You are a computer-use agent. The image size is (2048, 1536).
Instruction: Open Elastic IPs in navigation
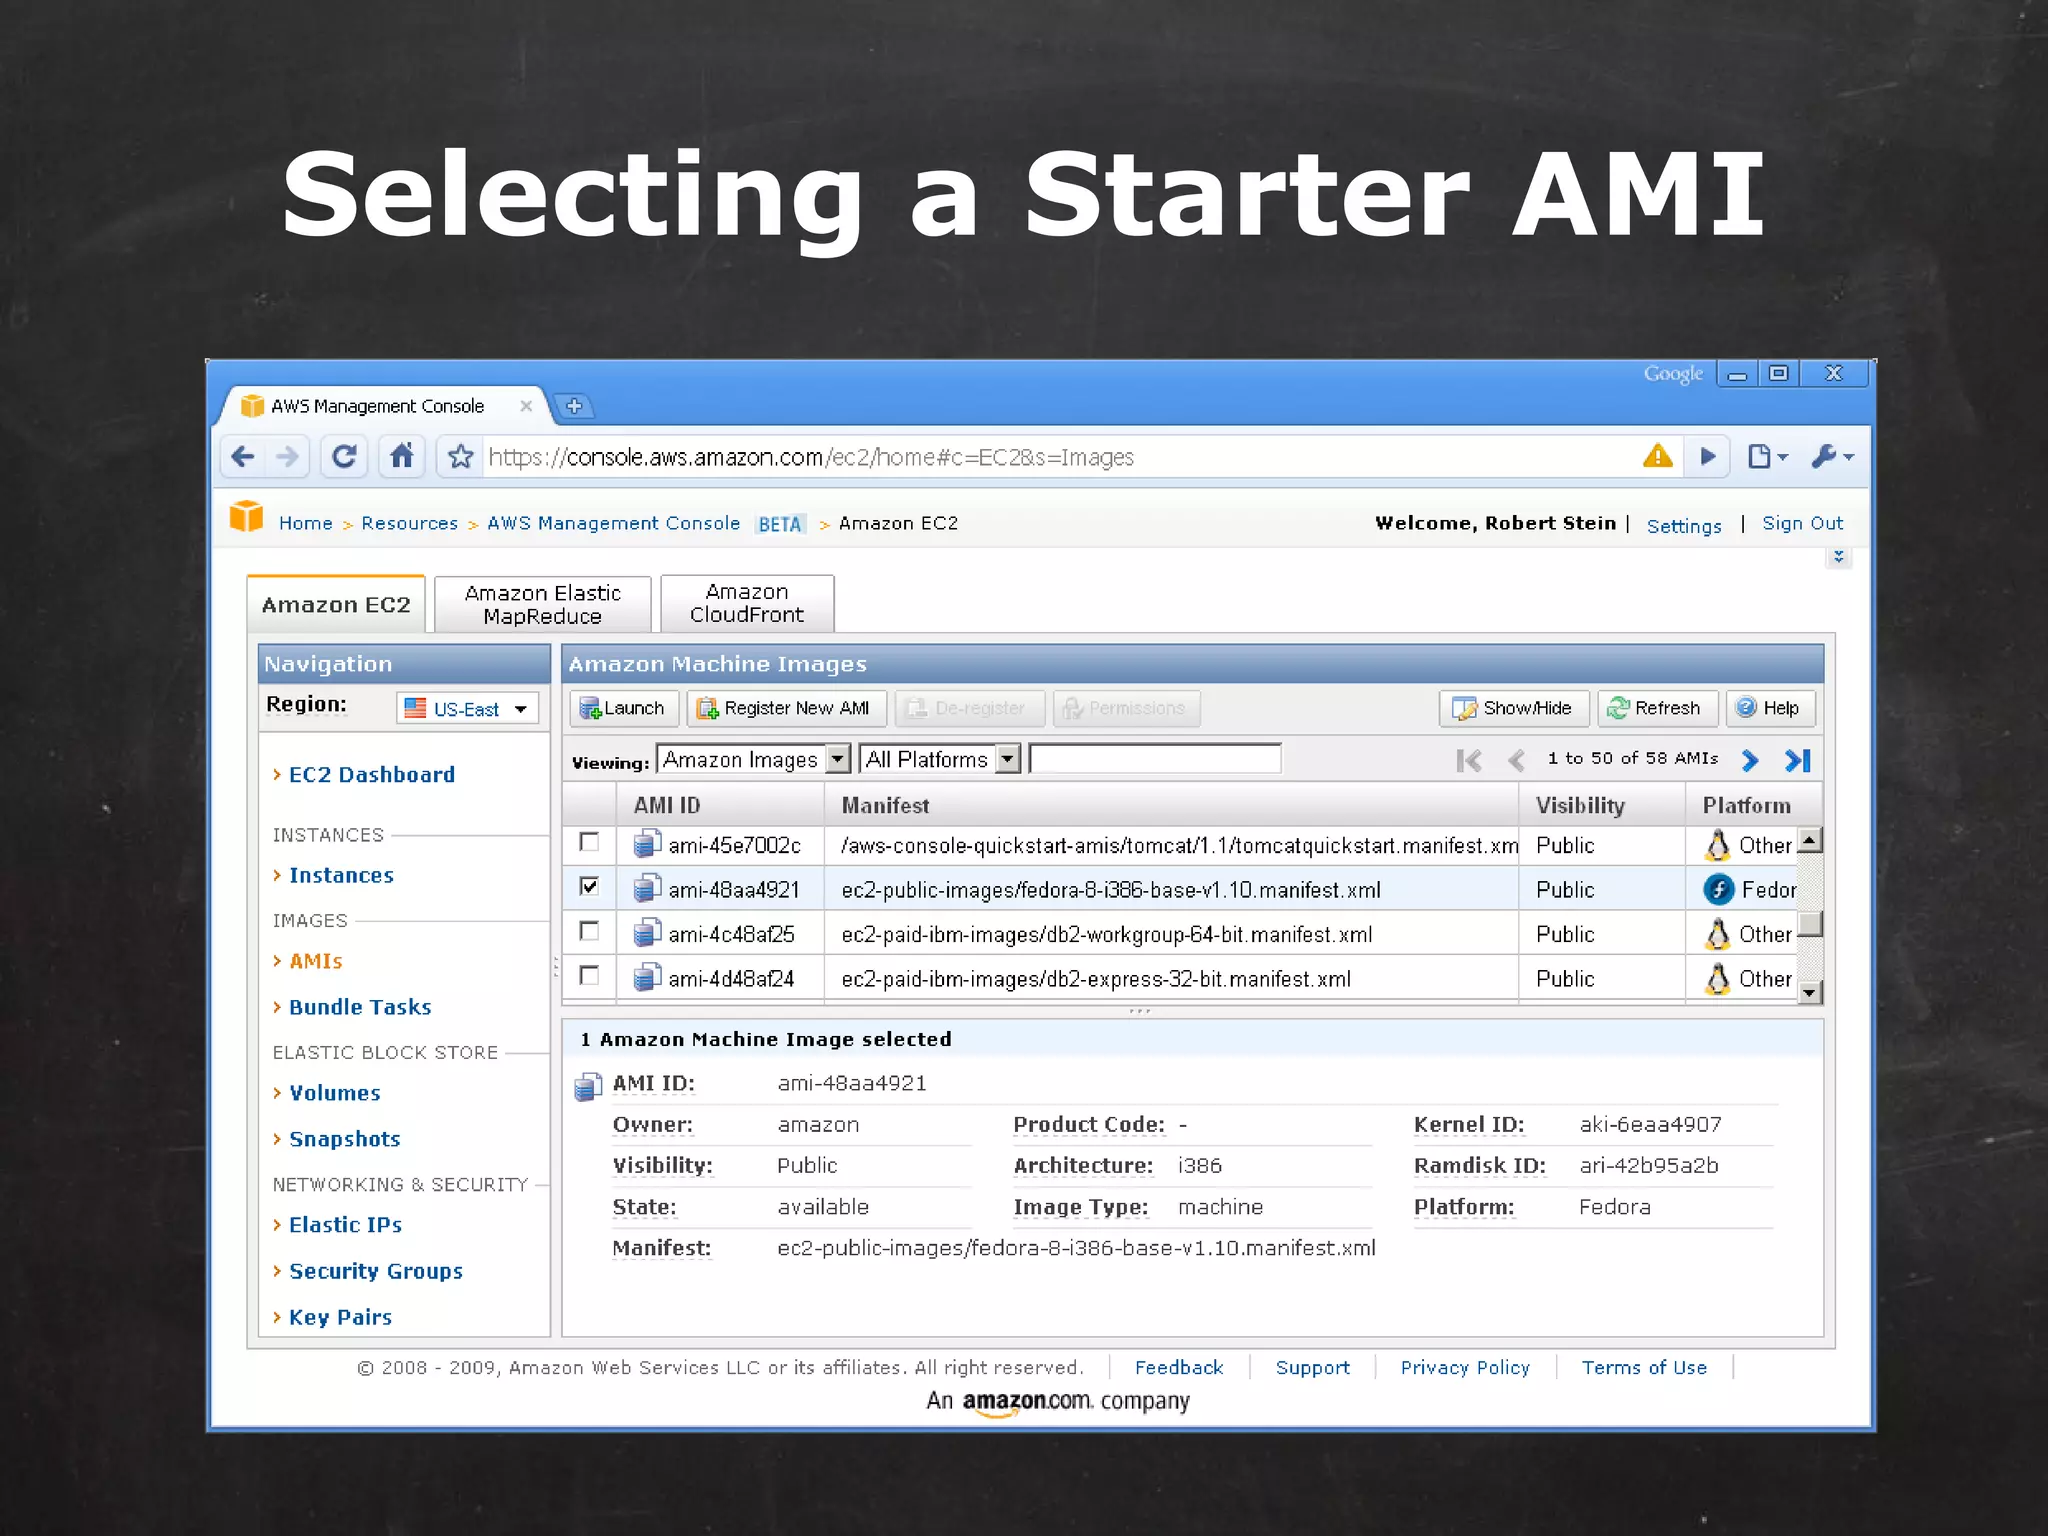(345, 1225)
